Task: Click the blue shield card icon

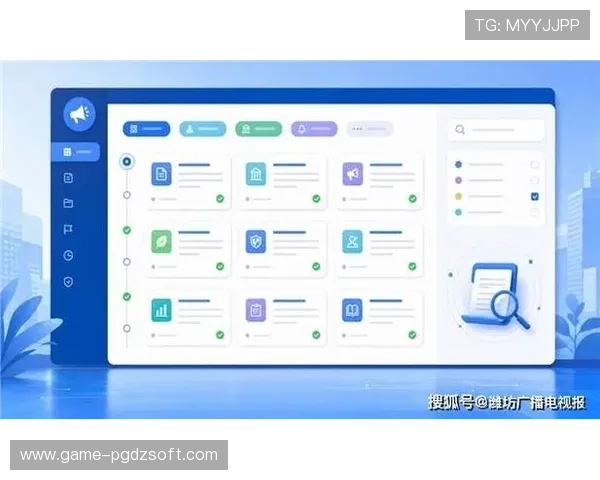Action: 256,242
